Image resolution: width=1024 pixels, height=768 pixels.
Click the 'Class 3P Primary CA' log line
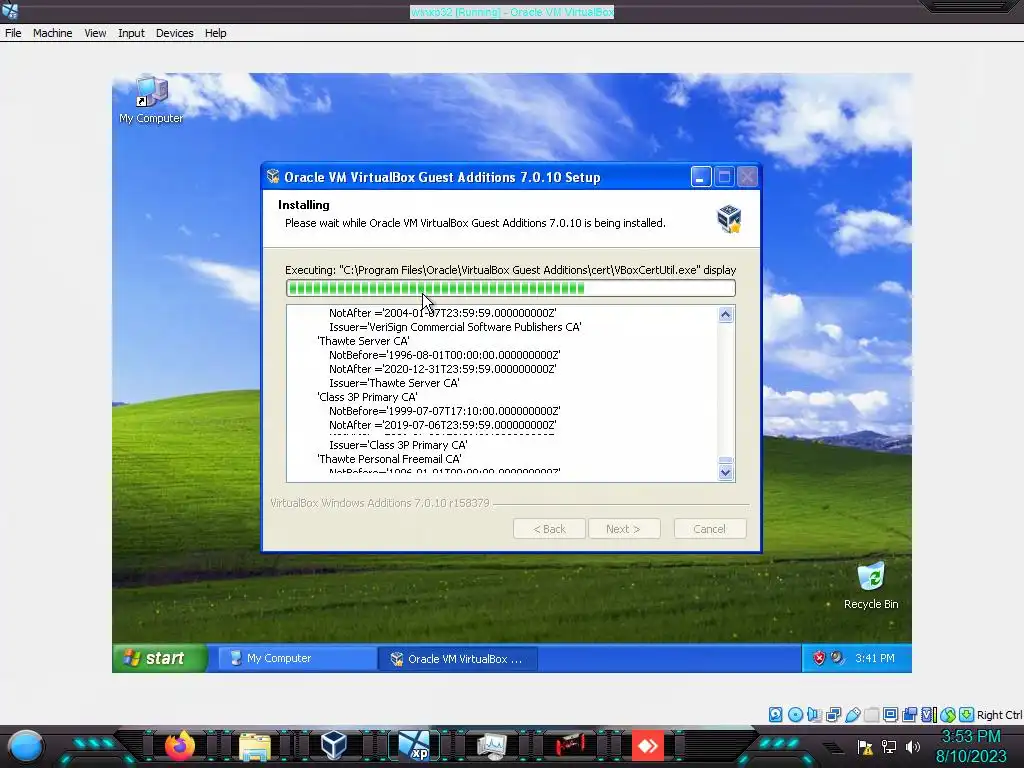pos(367,397)
